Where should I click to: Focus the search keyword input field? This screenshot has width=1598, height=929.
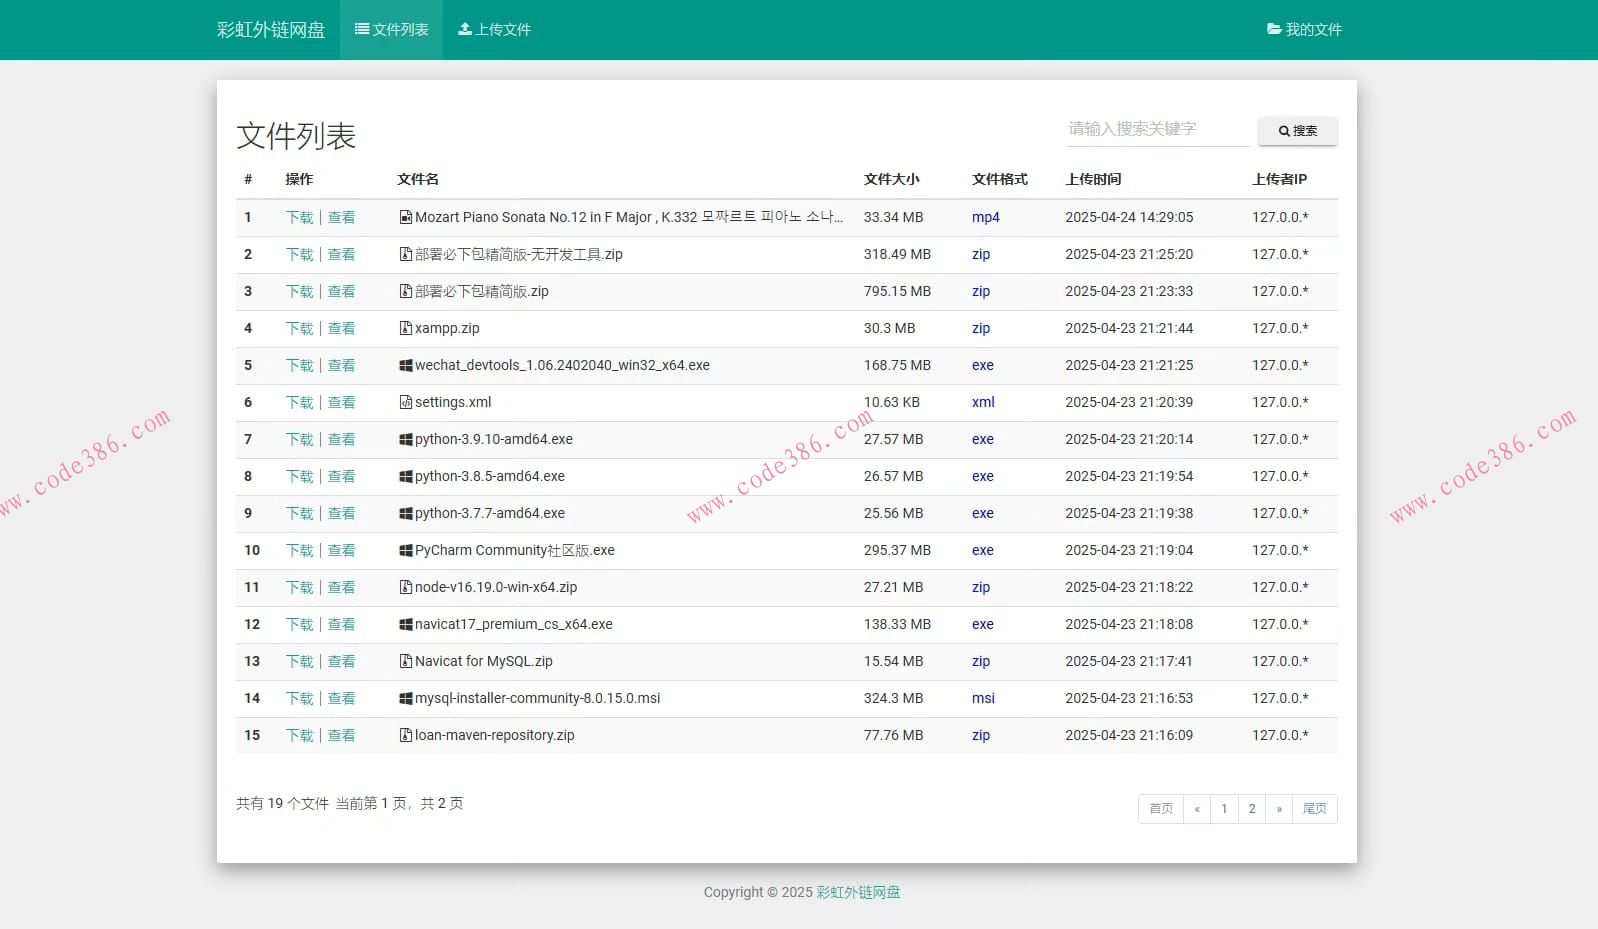[1157, 129]
